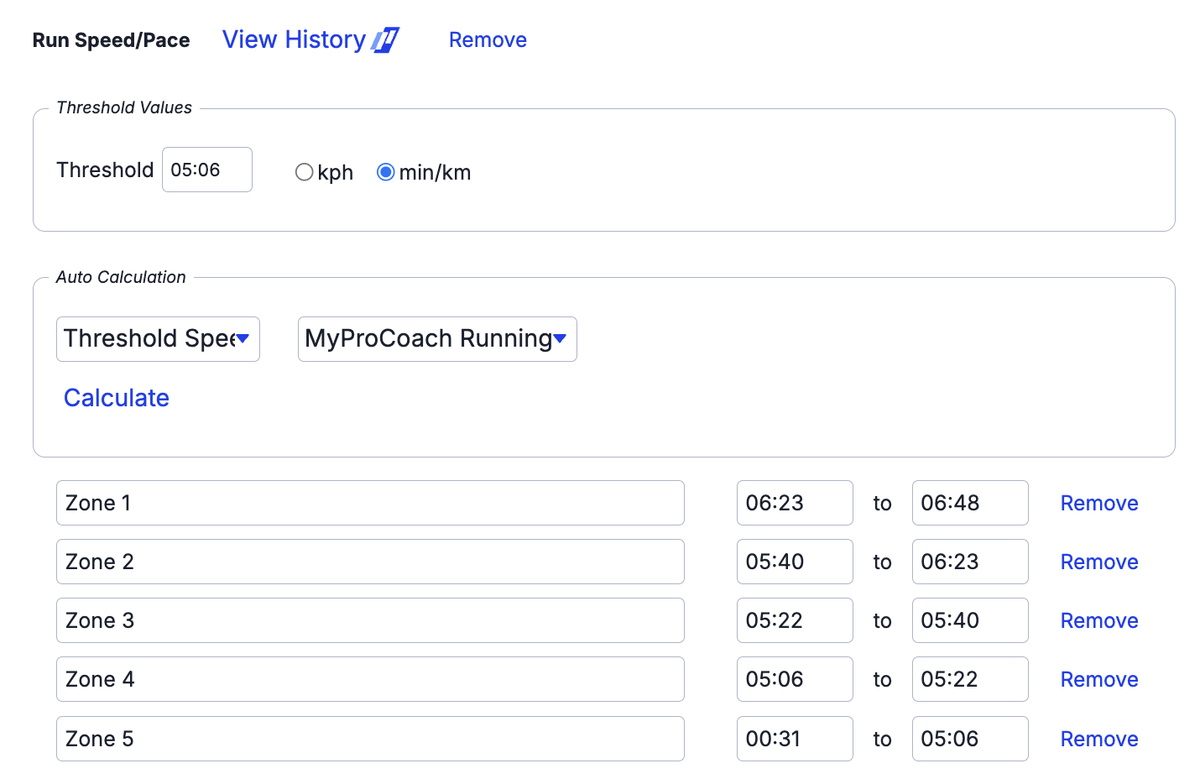Edit the Zone 5 name field
The height and width of the screenshot is (779, 1200).
coord(370,739)
